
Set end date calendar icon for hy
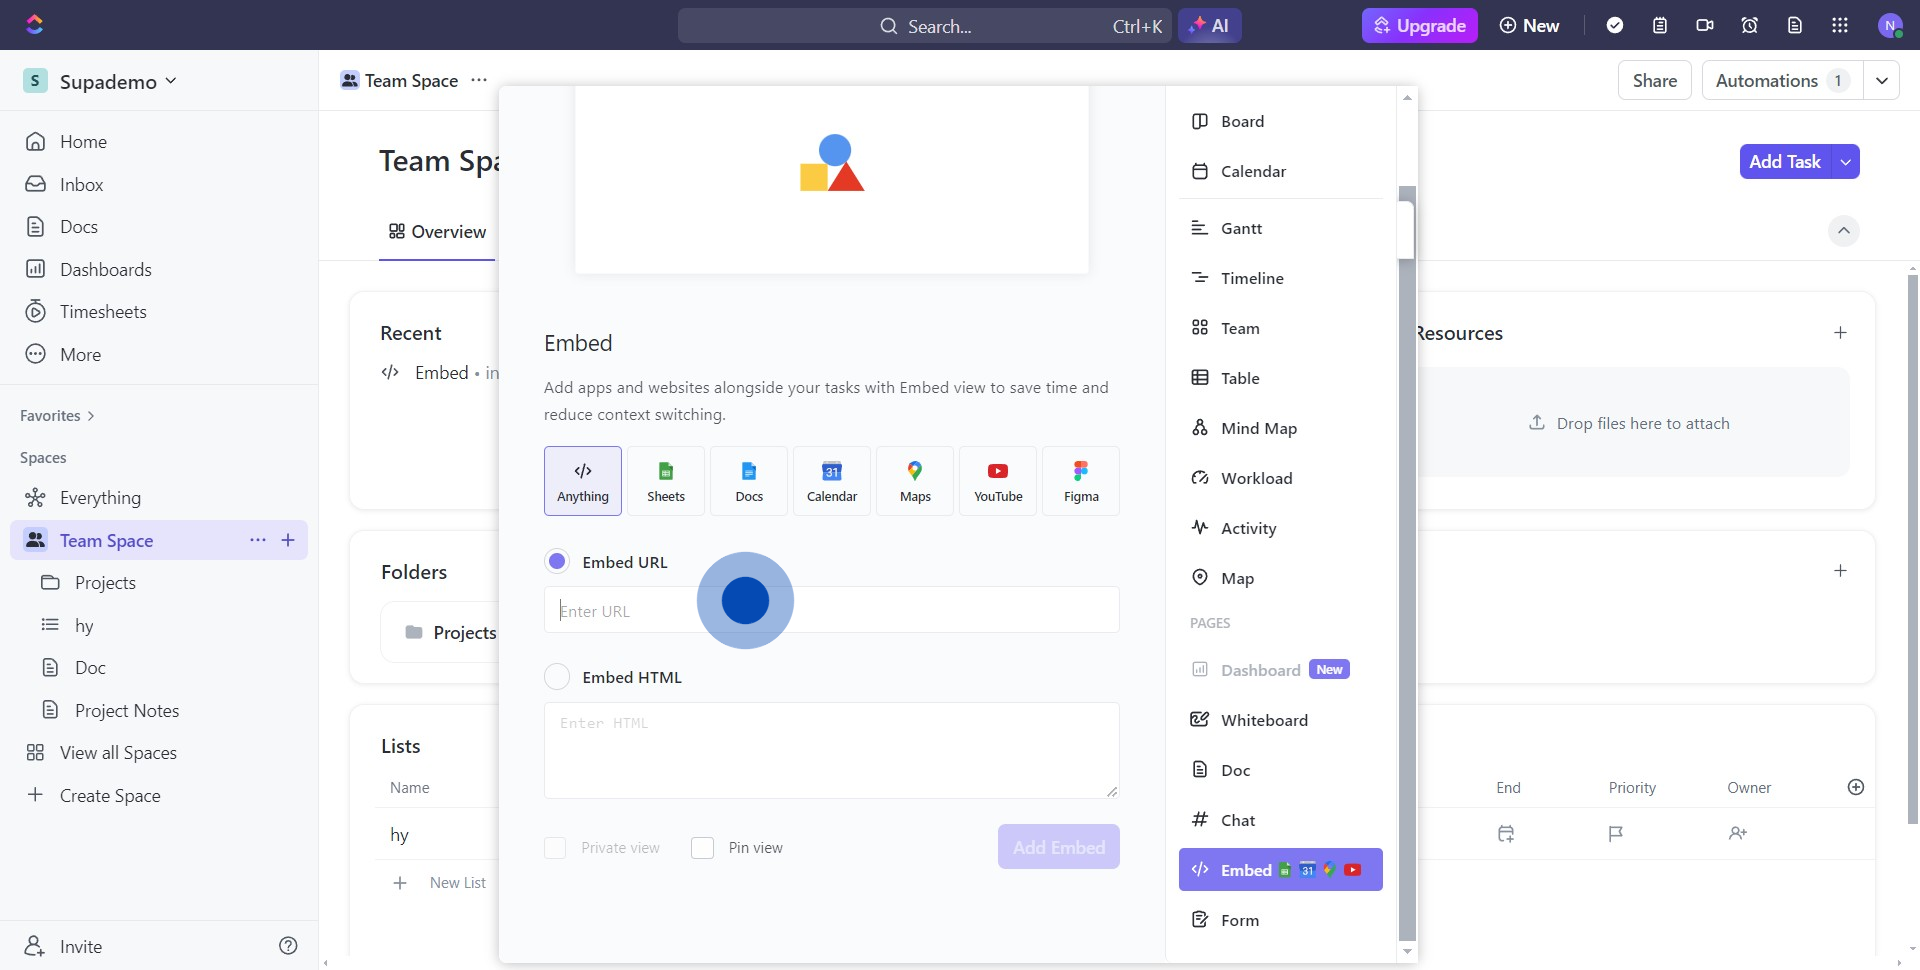1506,833
